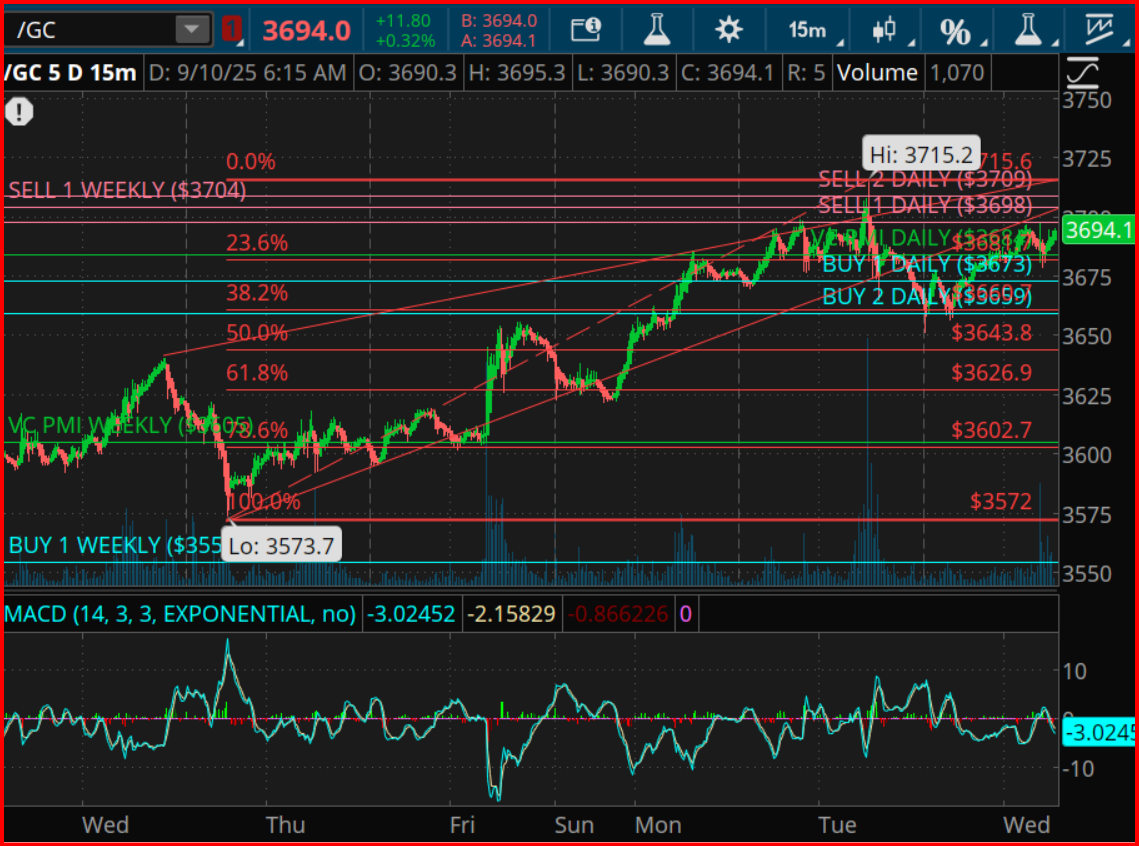Click the 100.0% Fibonacci level label
Image resolution: width=1139 pixels, height=846 pixels.
pos(264,501)
